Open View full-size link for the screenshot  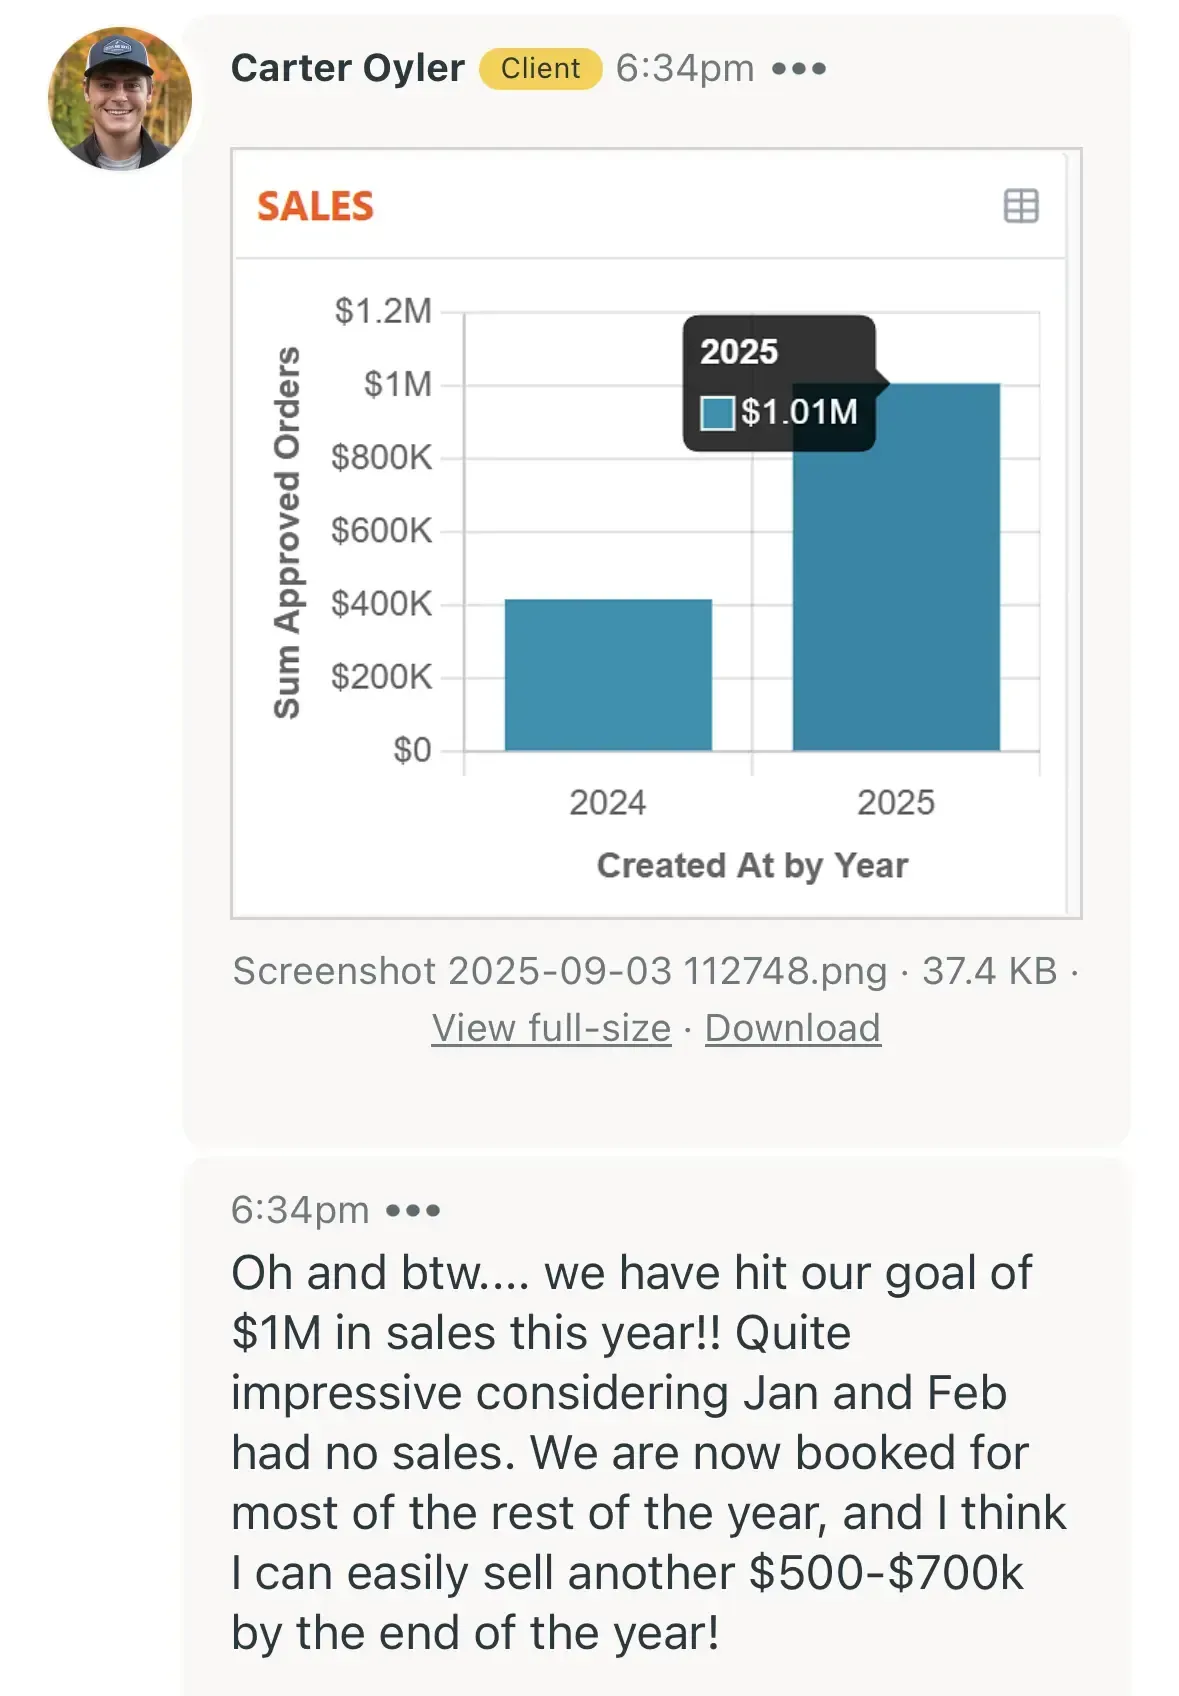click(x=551, y=1028)
